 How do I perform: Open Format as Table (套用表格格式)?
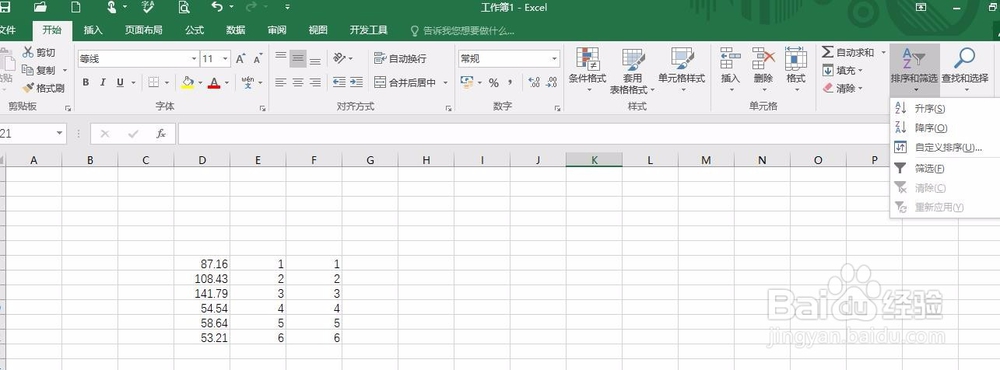click(x=633, y=71)
